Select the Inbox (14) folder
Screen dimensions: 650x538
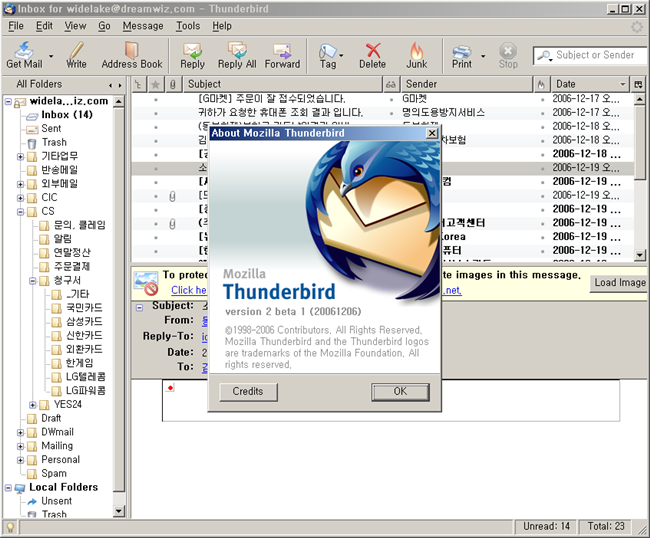pos(66,115)
